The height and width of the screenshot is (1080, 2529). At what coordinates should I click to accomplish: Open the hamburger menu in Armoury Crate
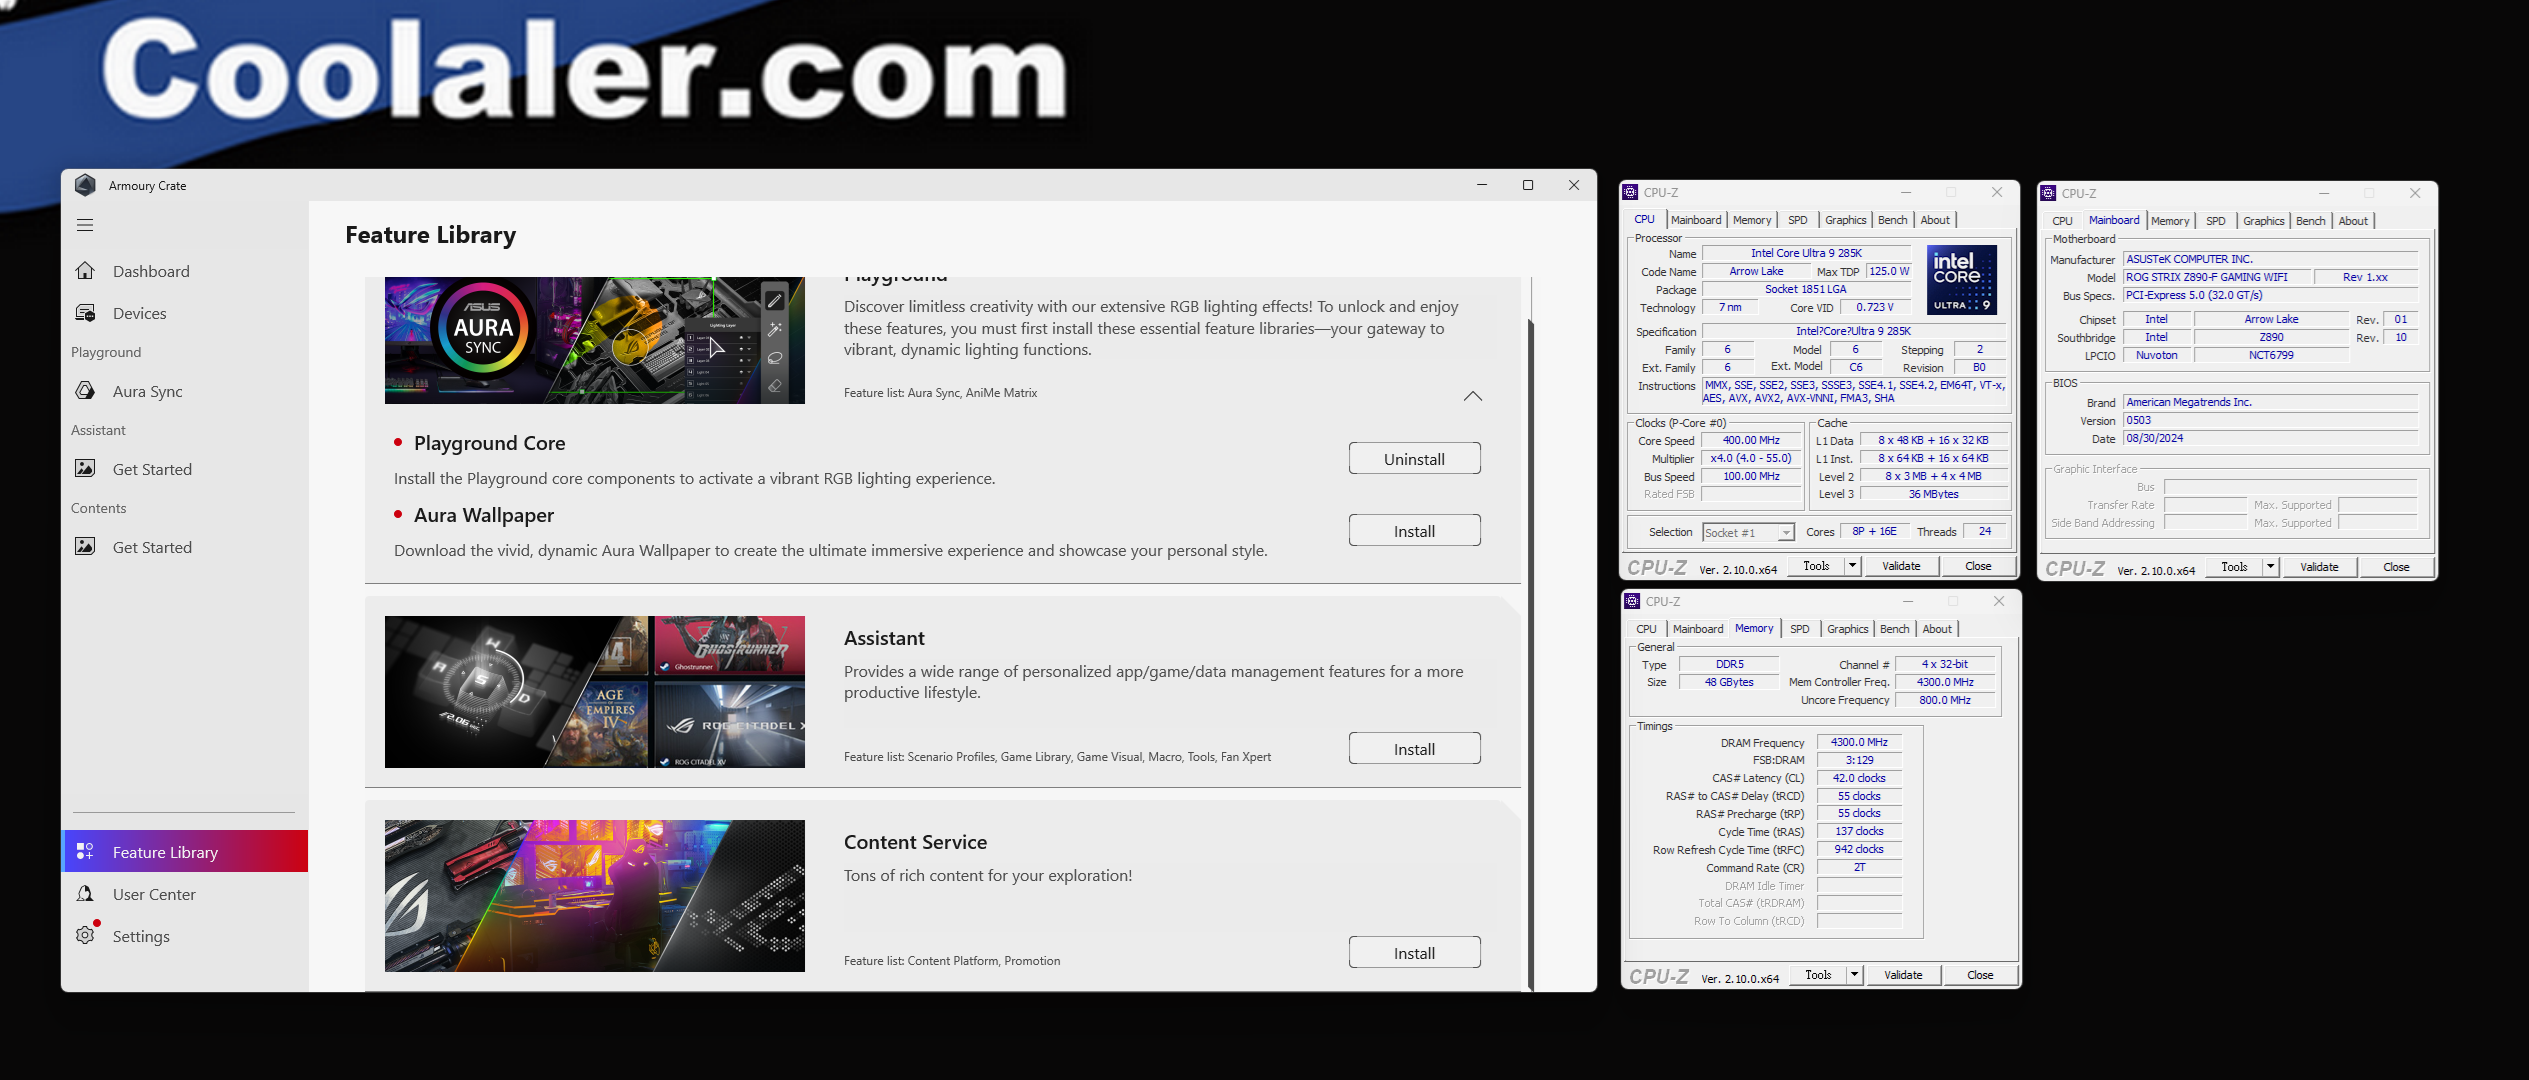85,225
